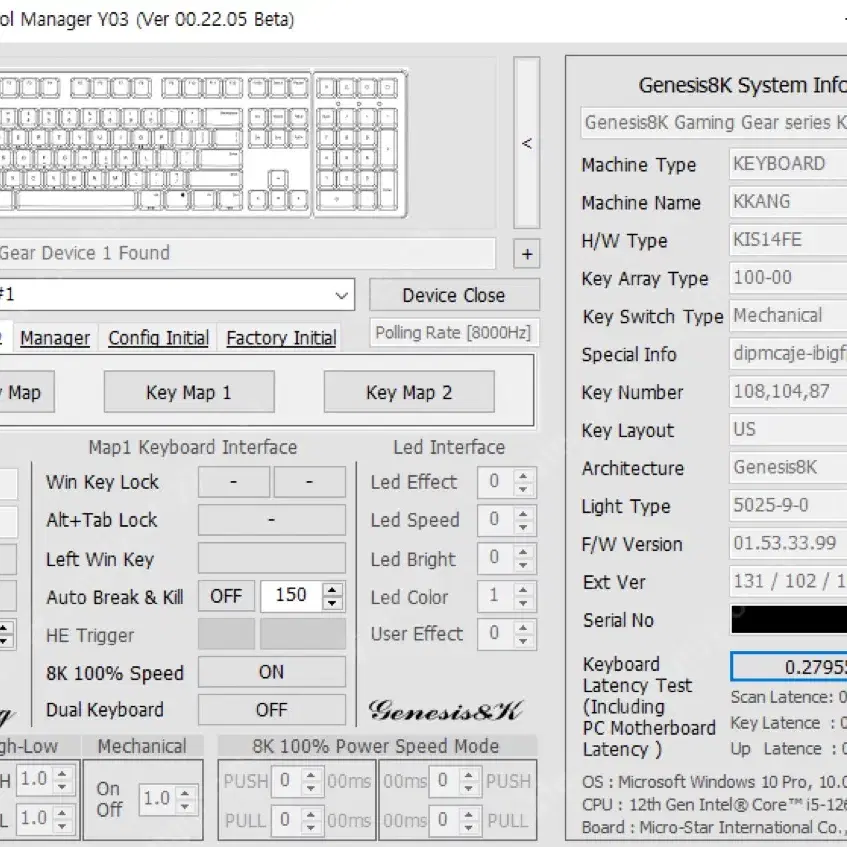Toggle the Alt+Tab Lock button
847x847 pixels.
point(272,520)
